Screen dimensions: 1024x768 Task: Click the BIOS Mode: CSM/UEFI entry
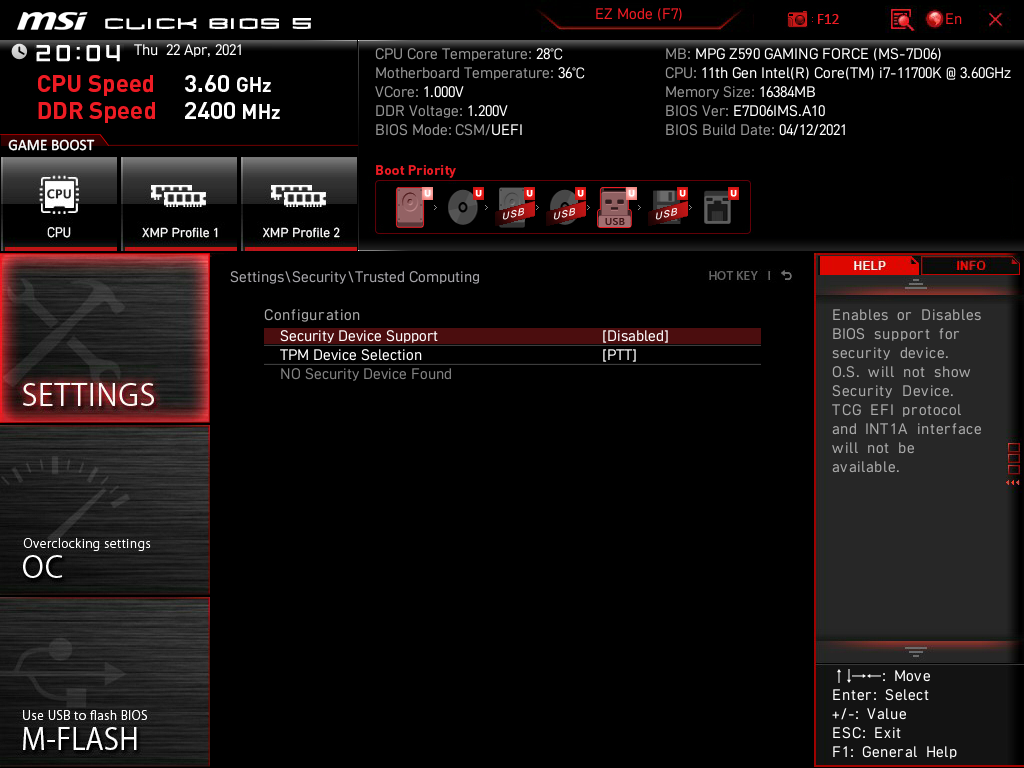click(x=449, y=130)
